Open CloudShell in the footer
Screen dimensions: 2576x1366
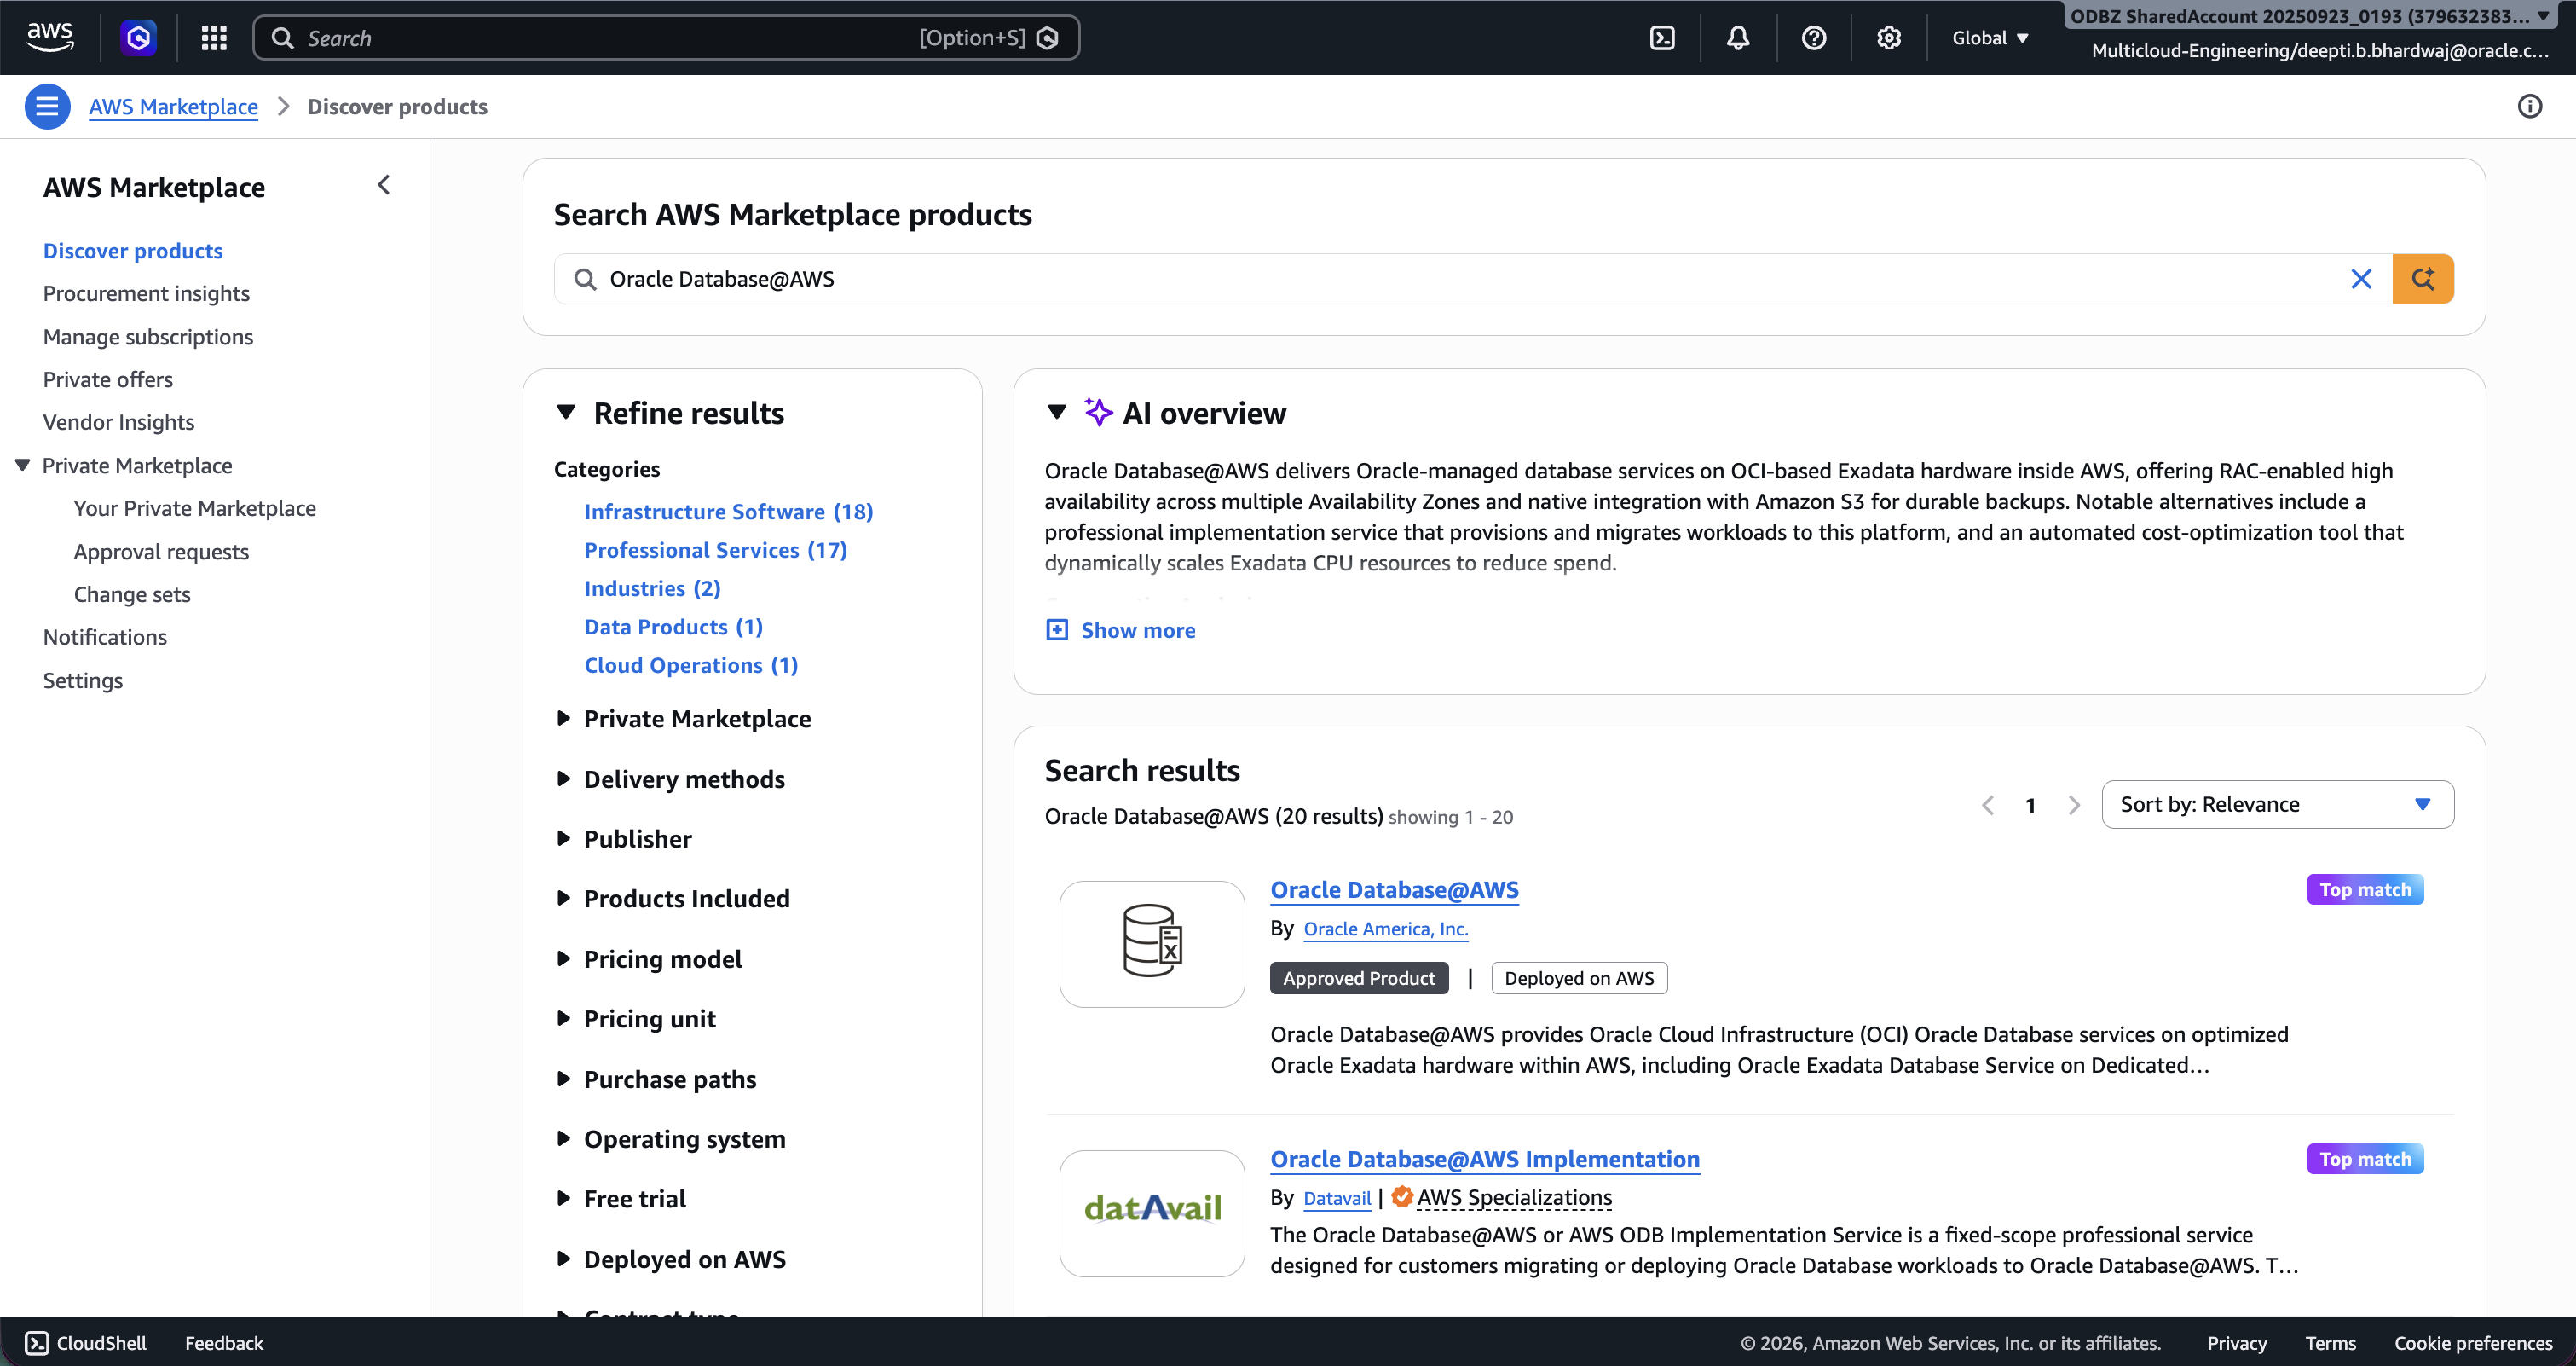click(x=86, y=1342)
